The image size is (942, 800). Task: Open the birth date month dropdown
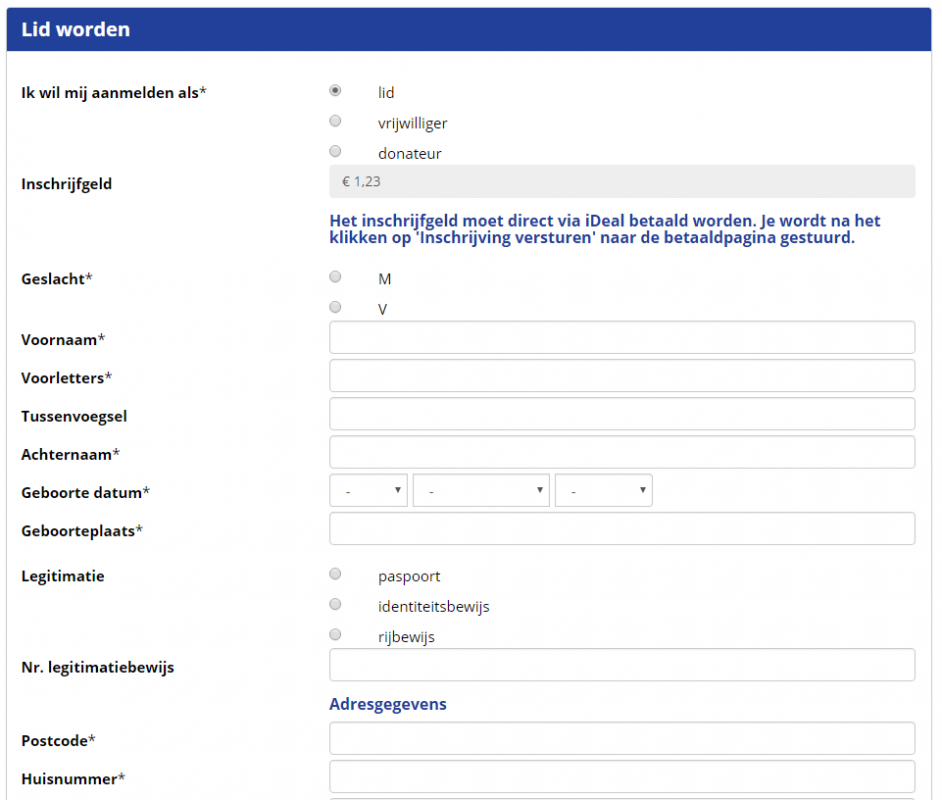coord(481,491)
